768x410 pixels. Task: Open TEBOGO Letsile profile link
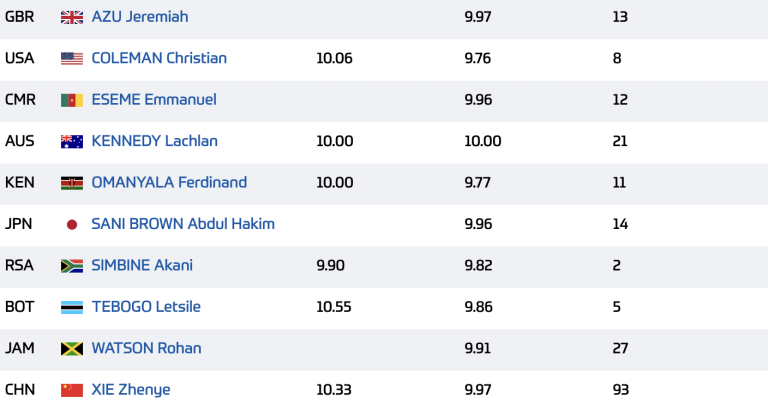(146, 307)
